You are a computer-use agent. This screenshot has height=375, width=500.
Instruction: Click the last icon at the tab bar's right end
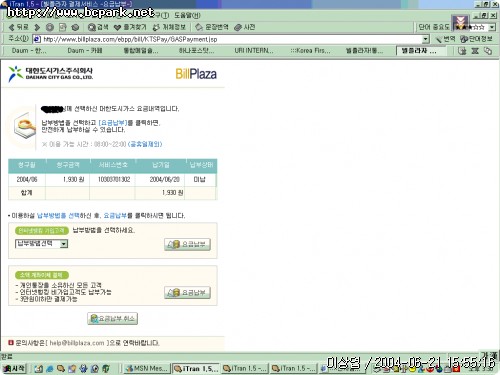(x=488, y=51)
